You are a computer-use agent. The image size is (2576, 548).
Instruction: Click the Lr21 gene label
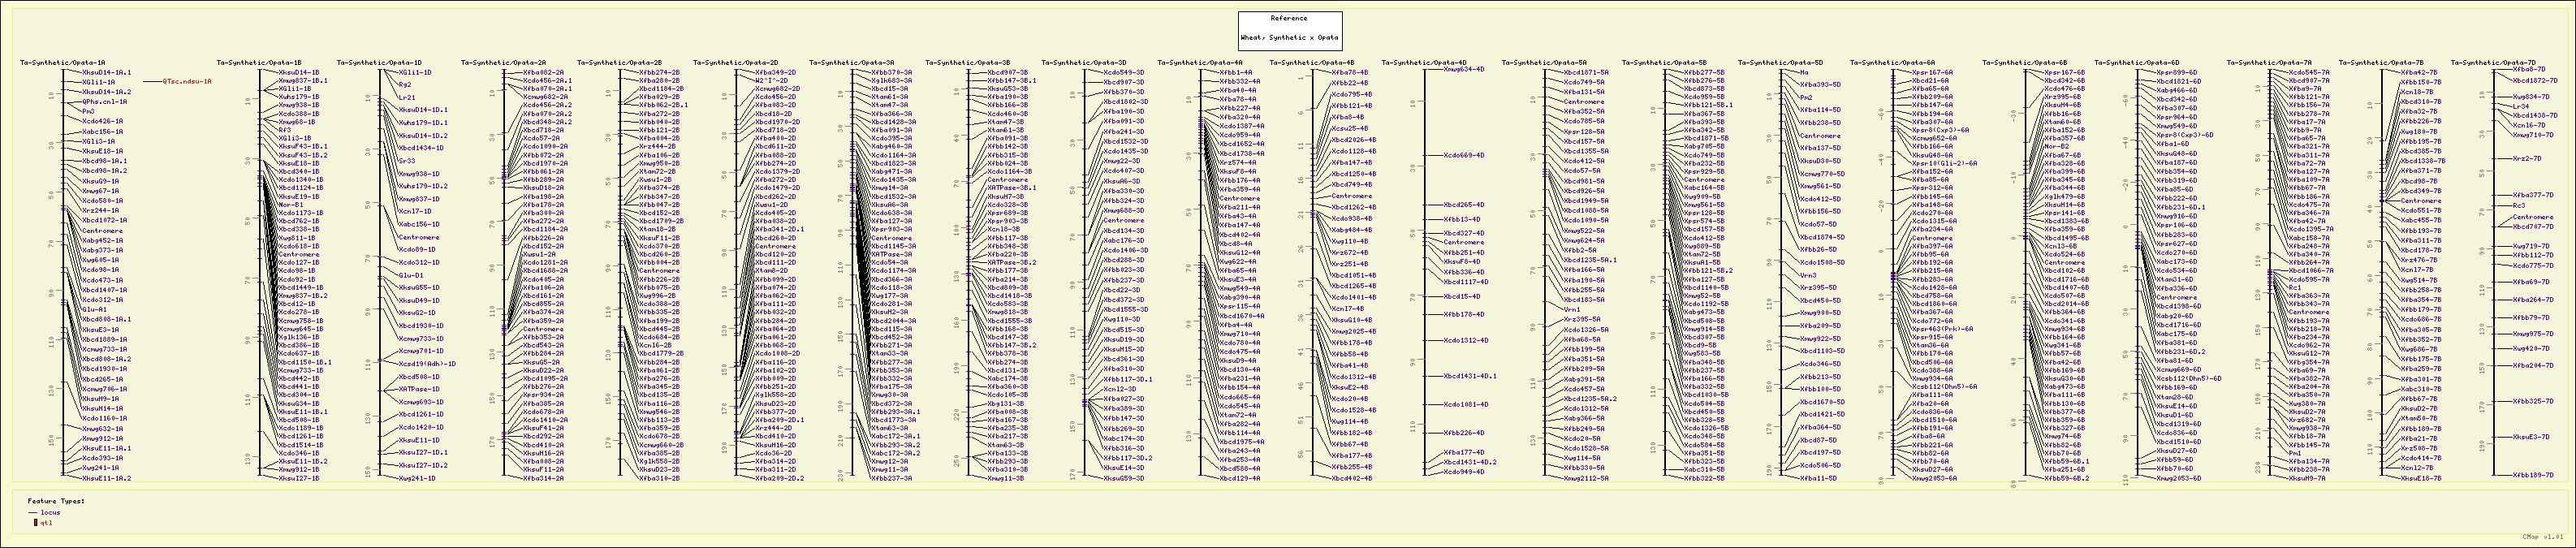(407, 98)
